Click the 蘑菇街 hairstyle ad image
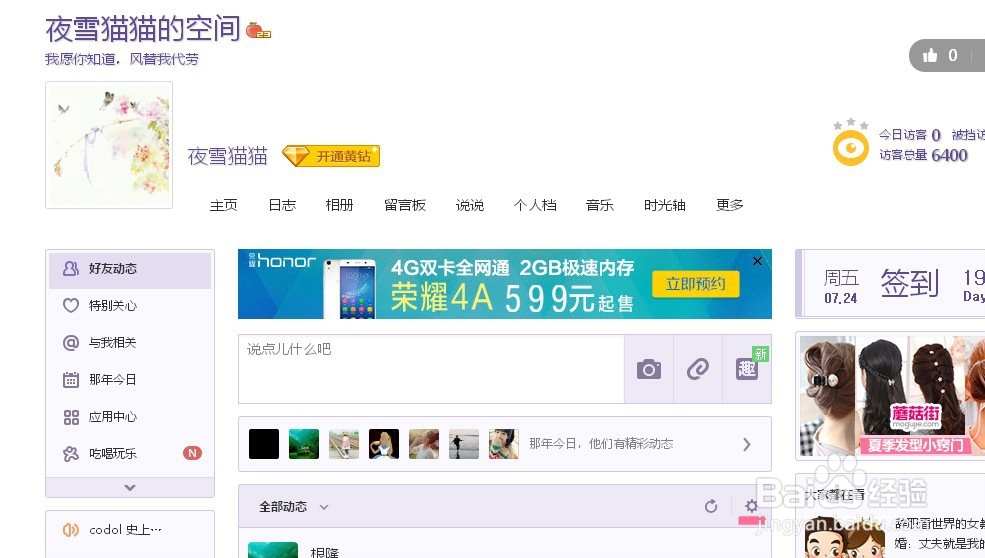Screen dimensions: 985x558 [x=892, y=396]
